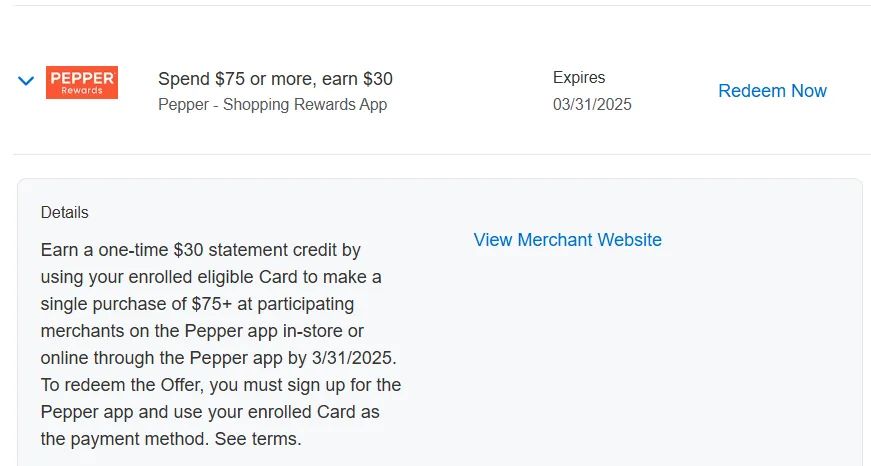Viewport: 871px width, 466px height.
Task: Click the 'To redeem the Offer' sentence
Action: (221, 385)
